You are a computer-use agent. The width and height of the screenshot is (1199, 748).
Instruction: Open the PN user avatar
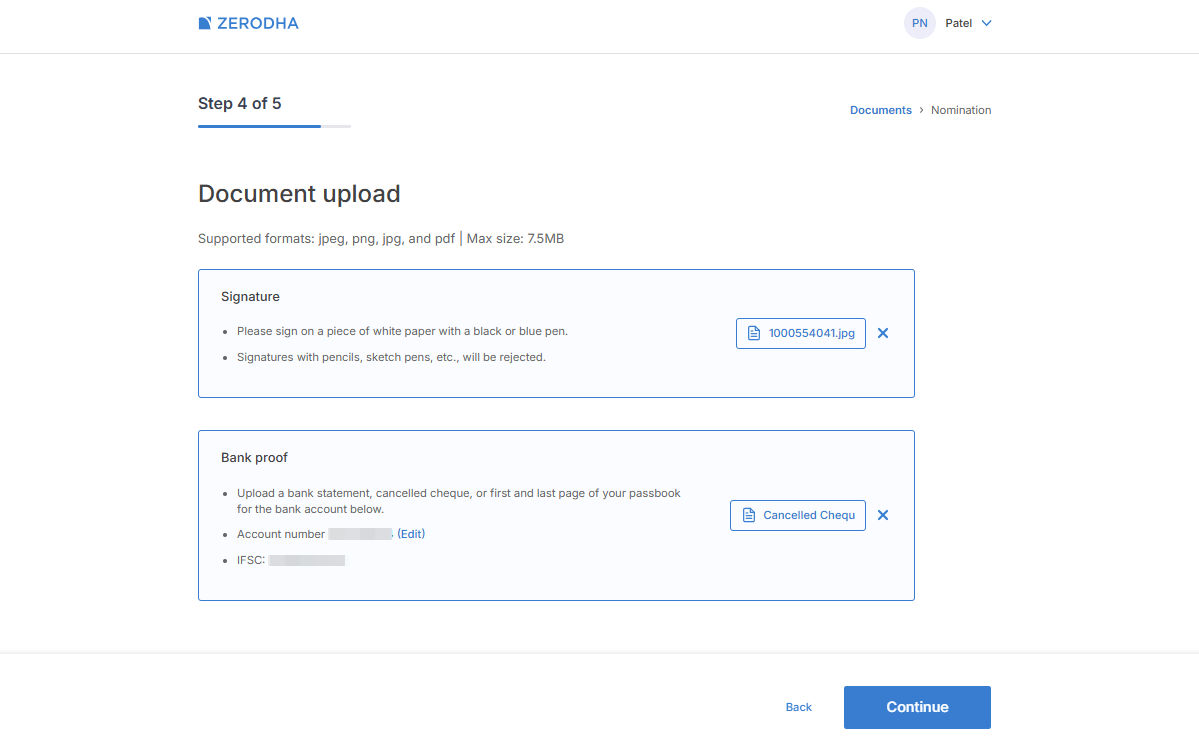pos(919,23)
